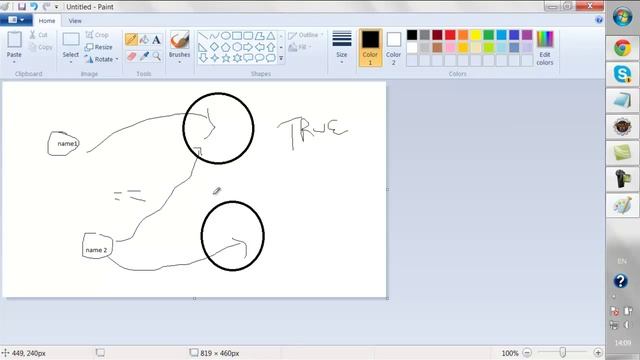Click the Copy button
640x360 pixels.
point(41,47)
